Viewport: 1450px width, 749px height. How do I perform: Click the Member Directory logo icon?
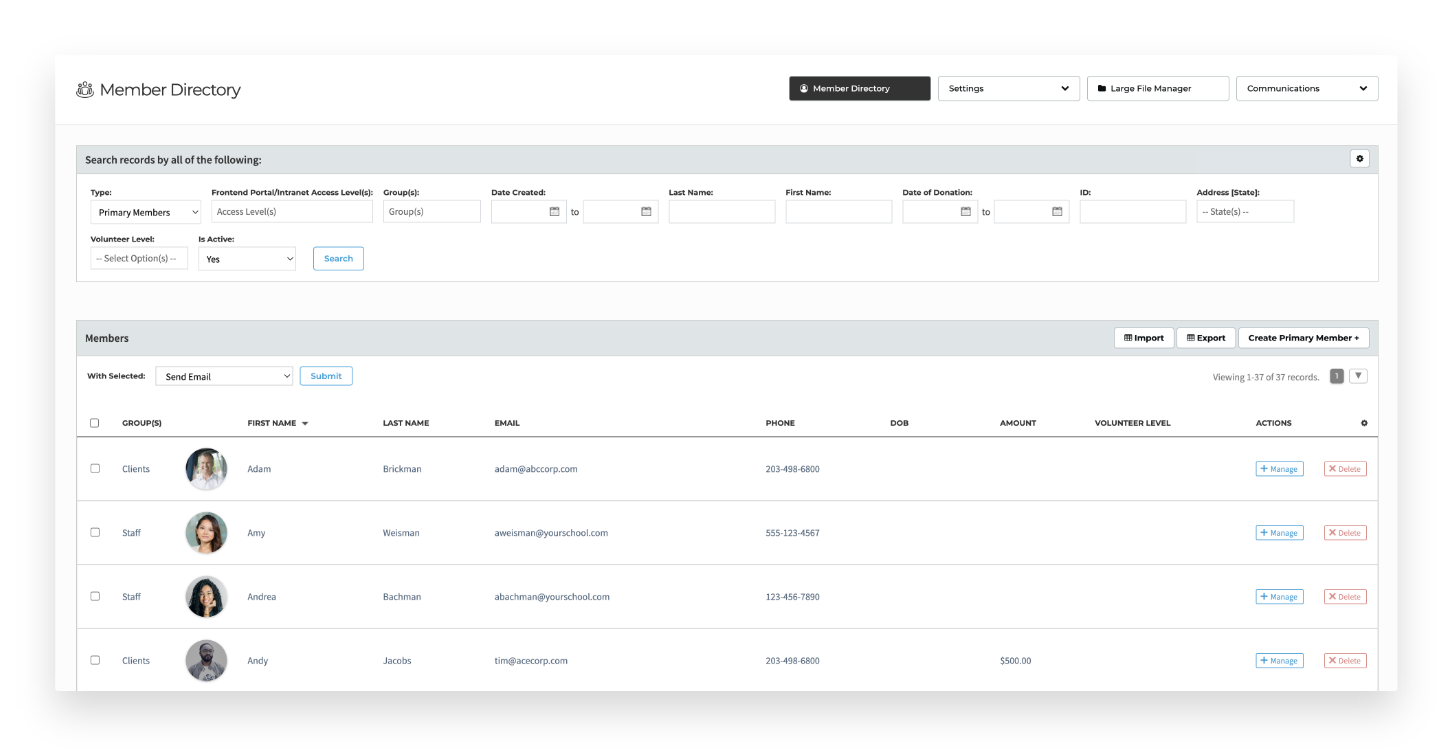click(84, 89)
